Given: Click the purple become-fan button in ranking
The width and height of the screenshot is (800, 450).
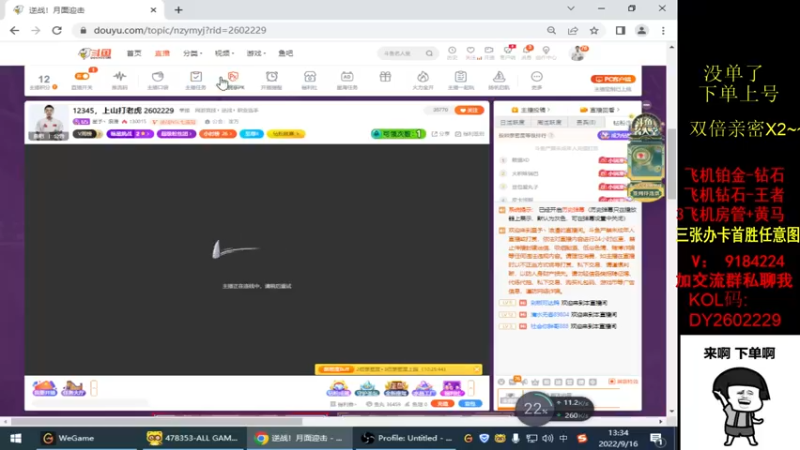Looking at the screenshot, I should [612, 135].
